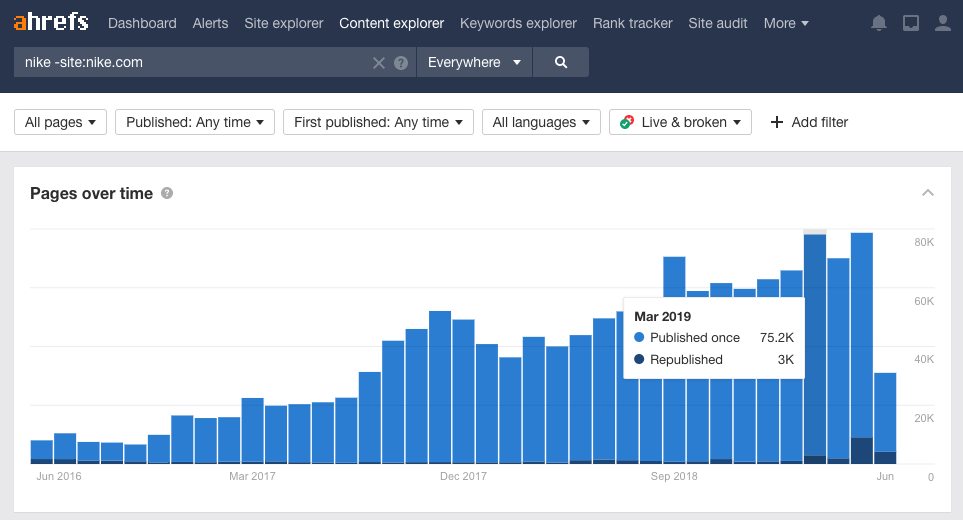Click the ahrefs logo

click(51, 22)
